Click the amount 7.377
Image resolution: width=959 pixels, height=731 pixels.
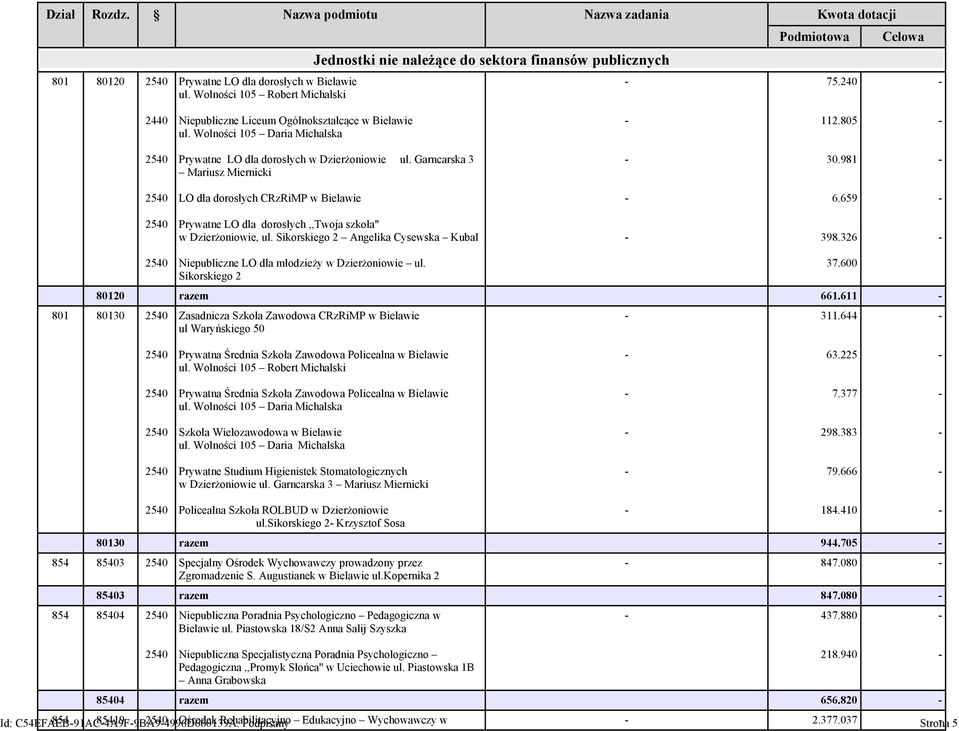point(845,393)
